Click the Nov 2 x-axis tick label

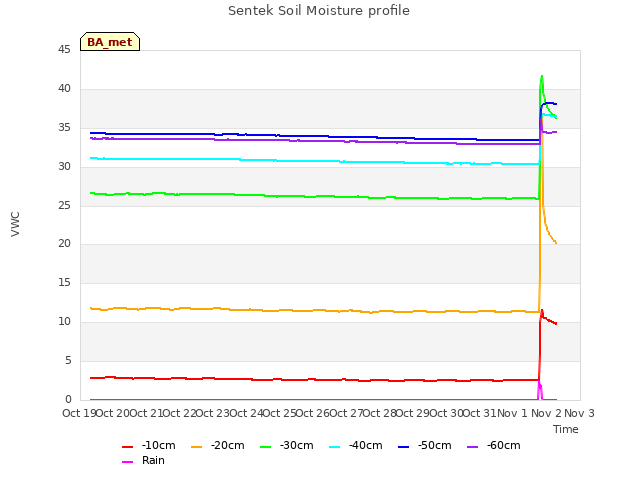click(546, 413)
